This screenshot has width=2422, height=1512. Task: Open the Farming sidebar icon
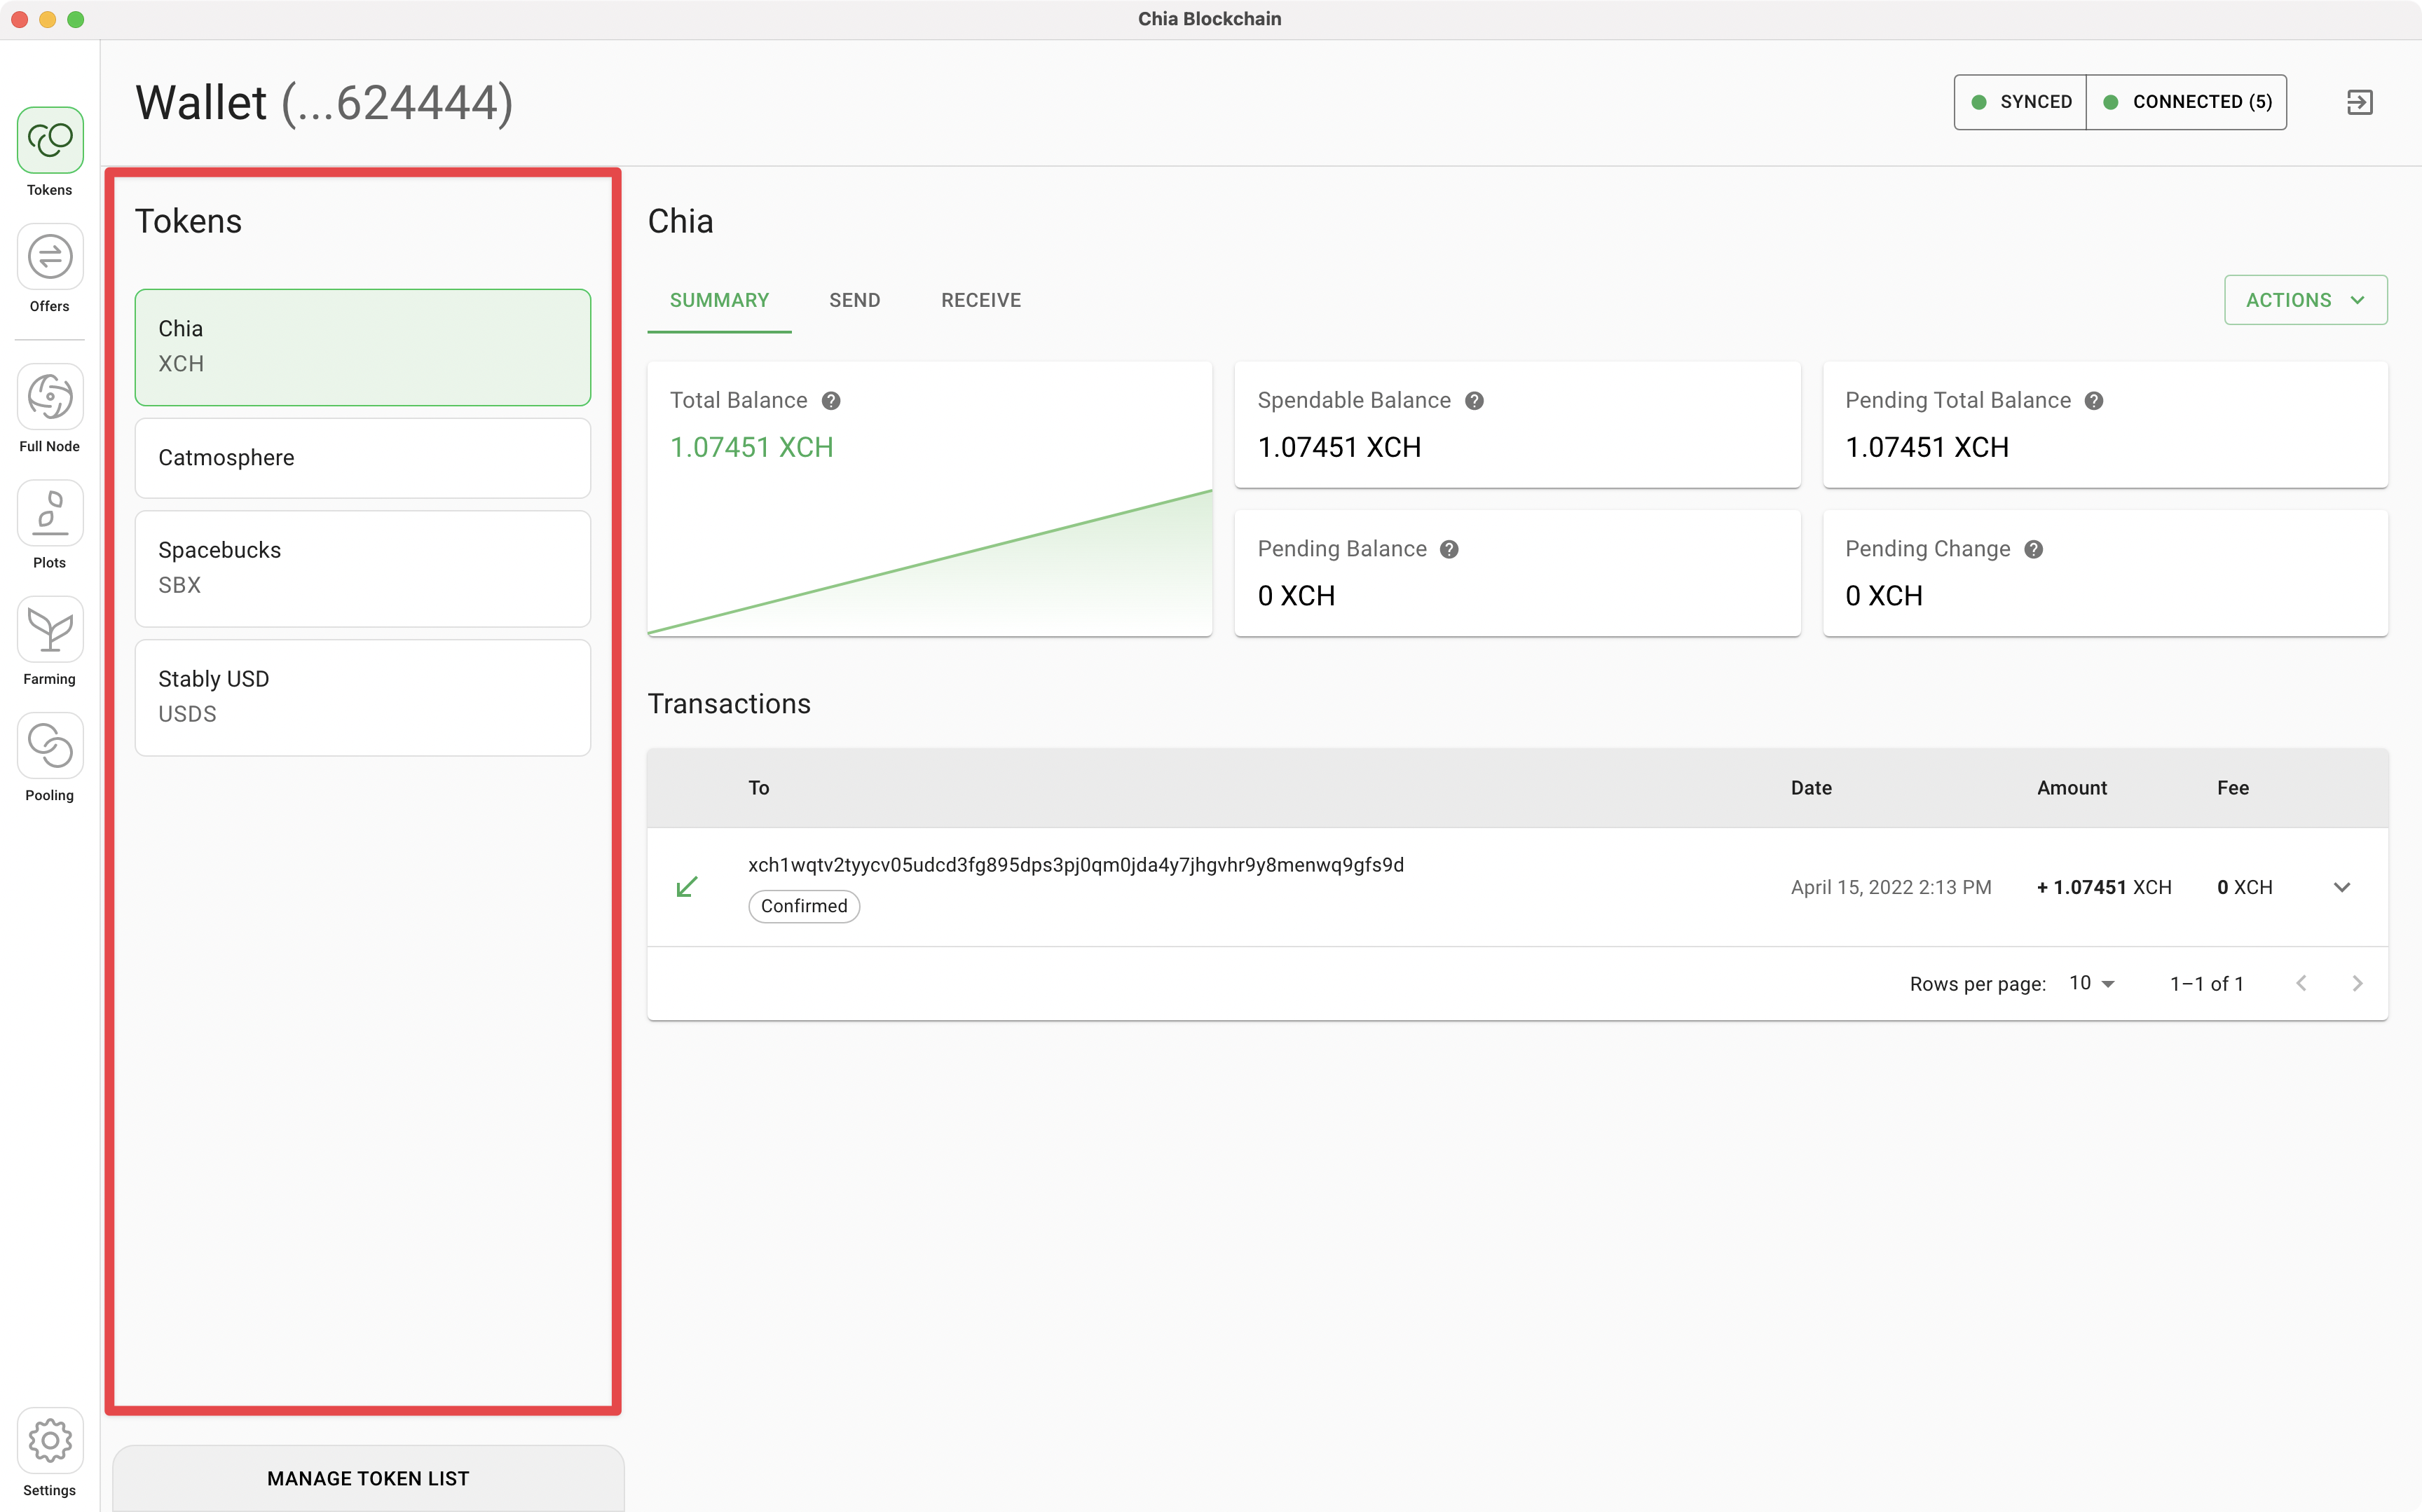50,630
